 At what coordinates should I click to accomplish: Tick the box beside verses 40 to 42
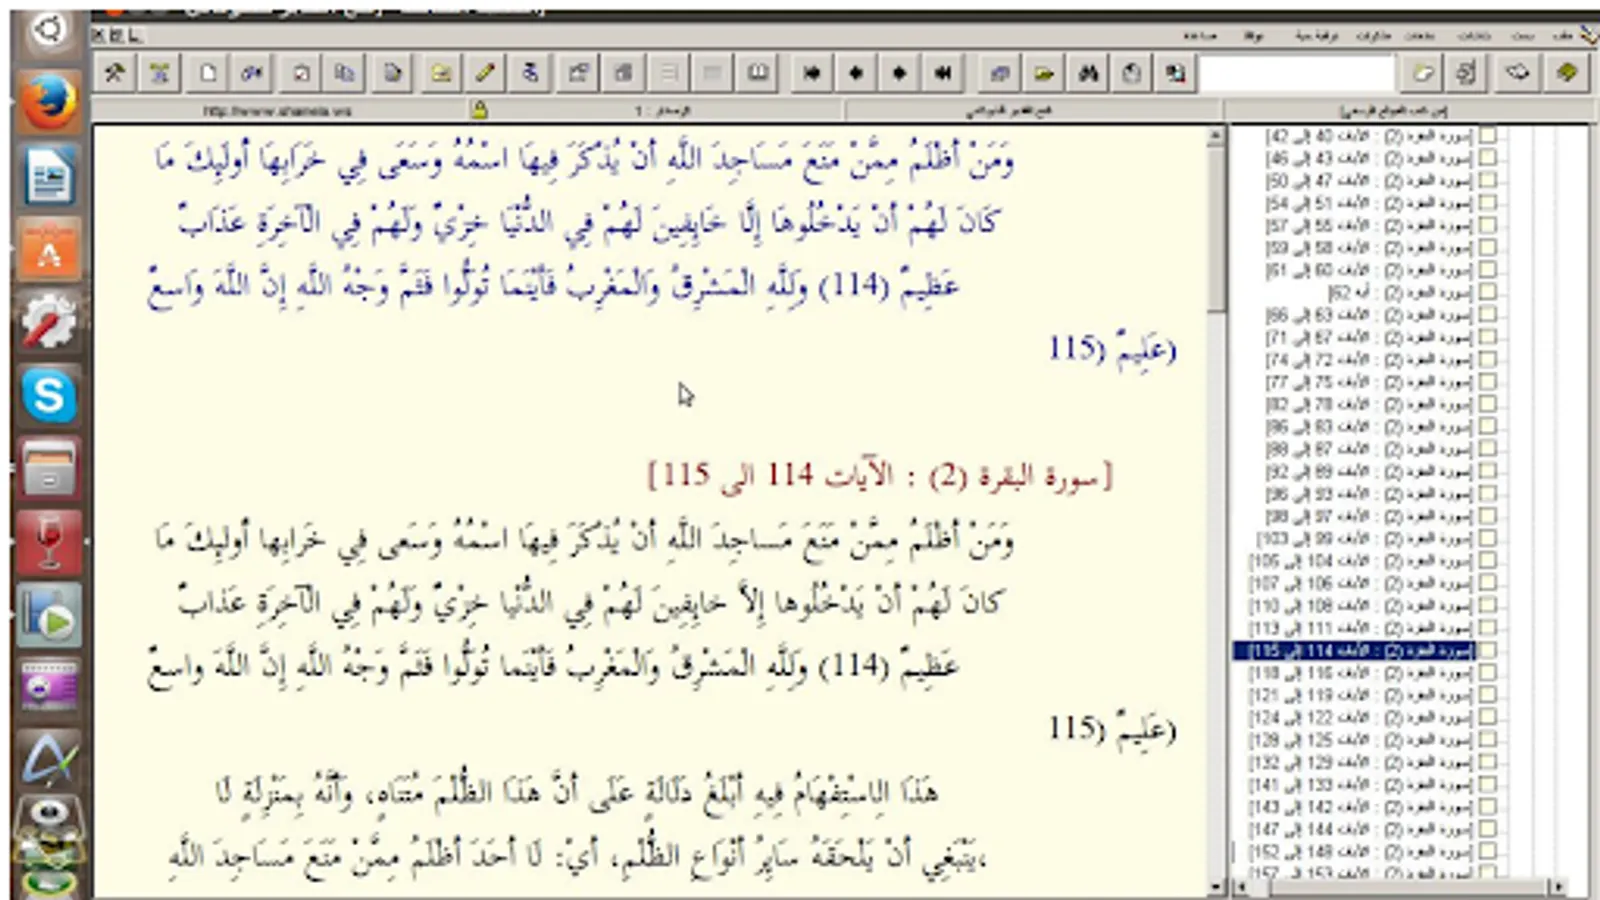point(1488,135)
